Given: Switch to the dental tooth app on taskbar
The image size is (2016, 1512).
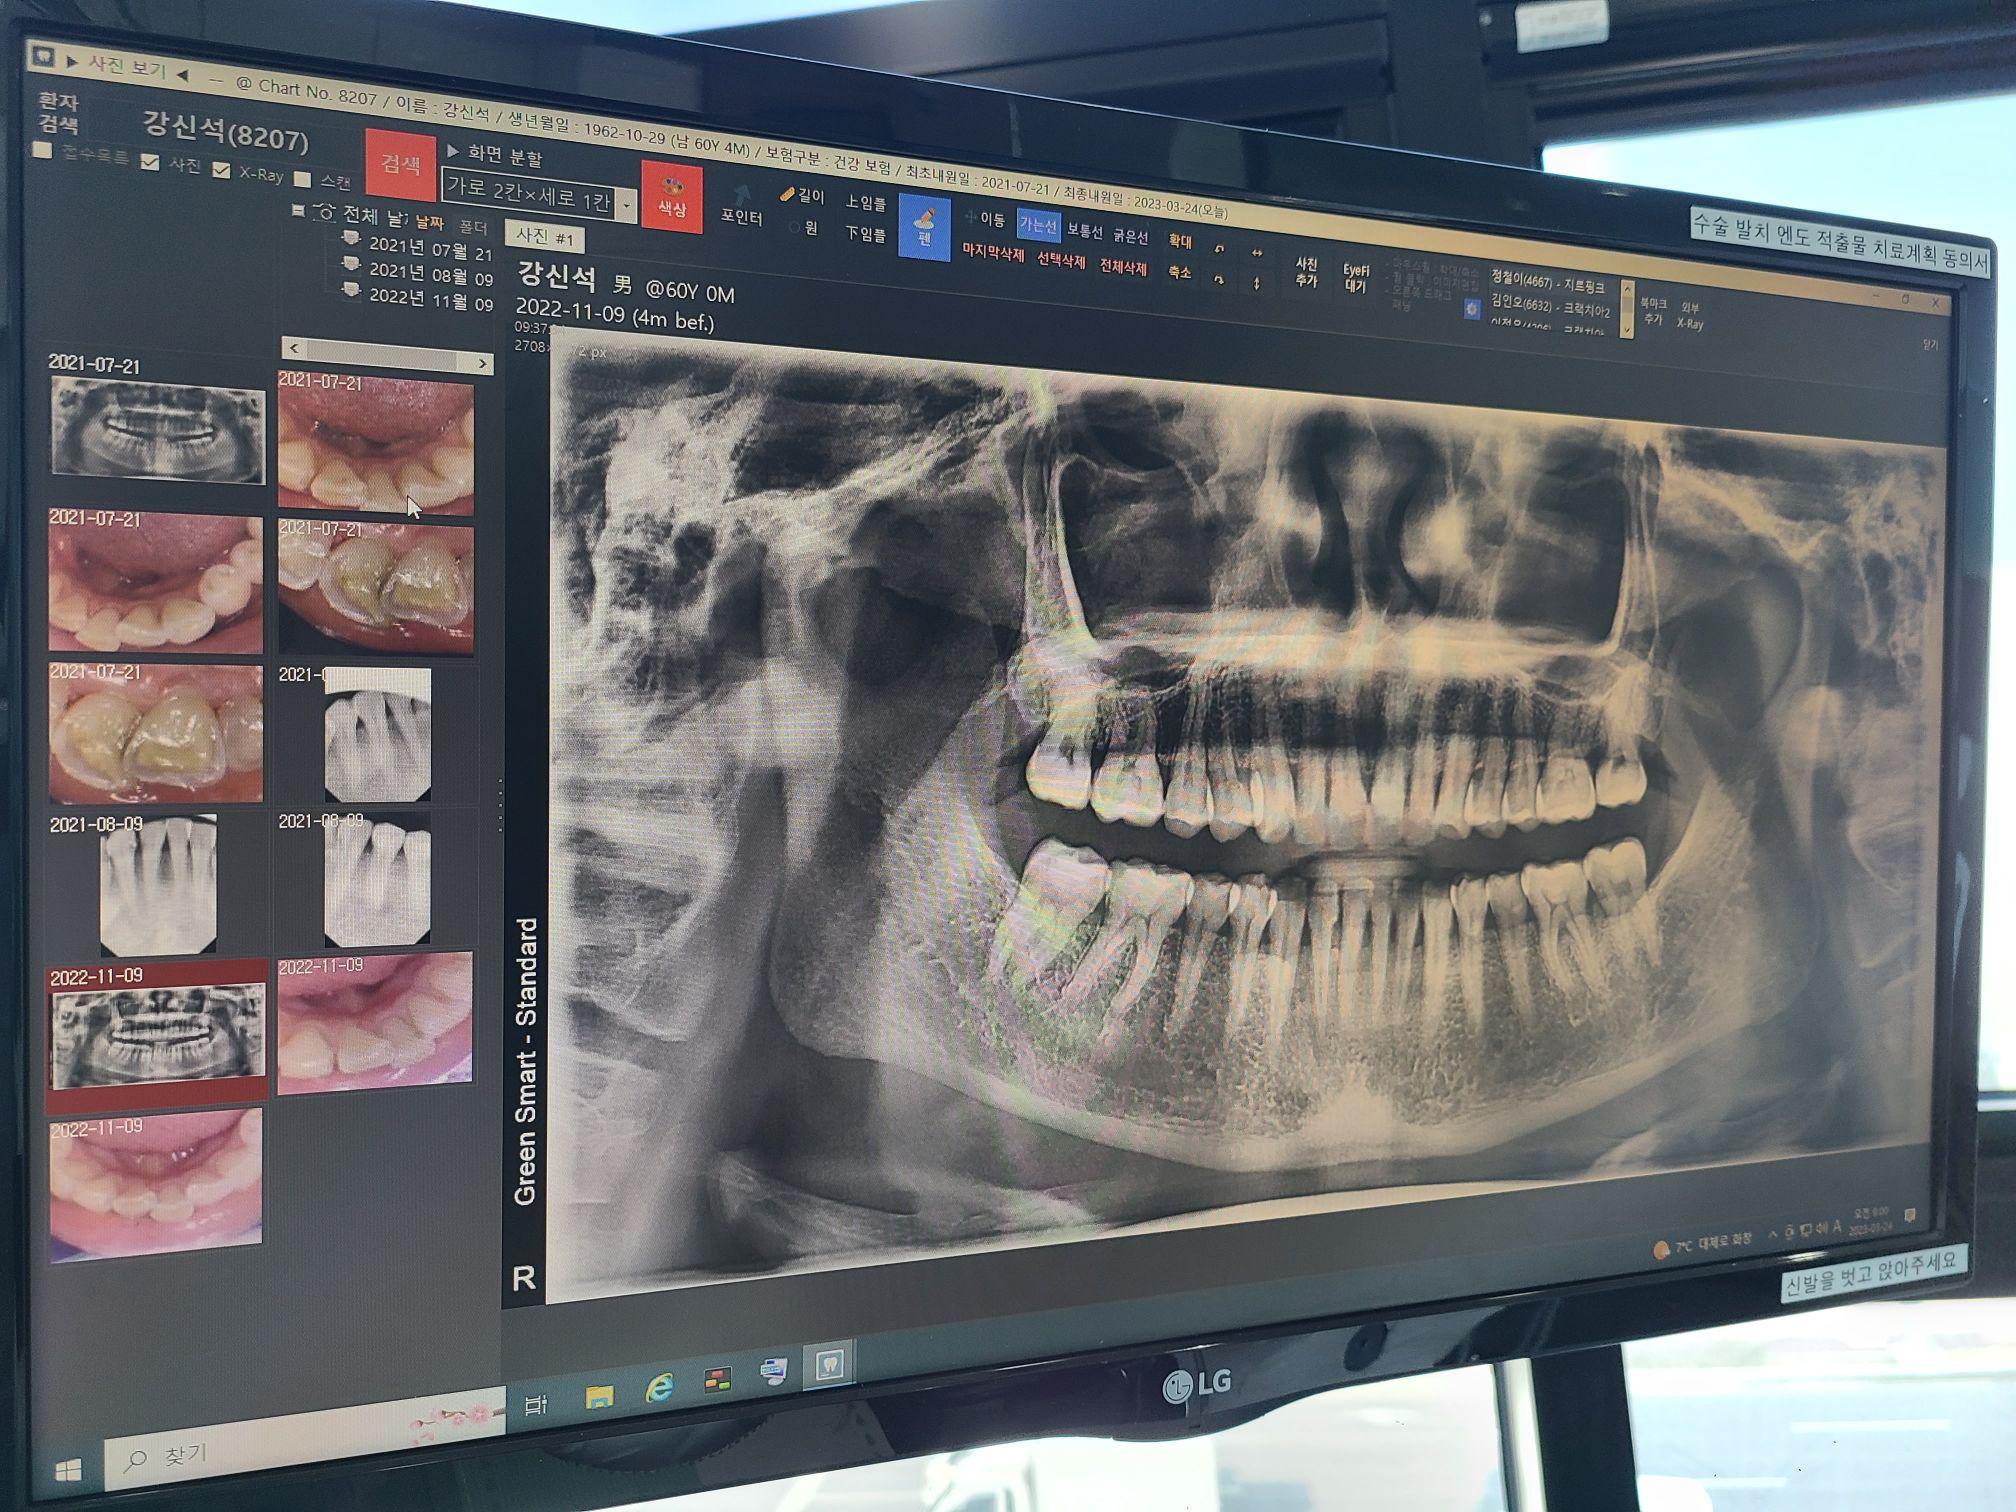Looking at the screenshot, I should [829, 1364].
